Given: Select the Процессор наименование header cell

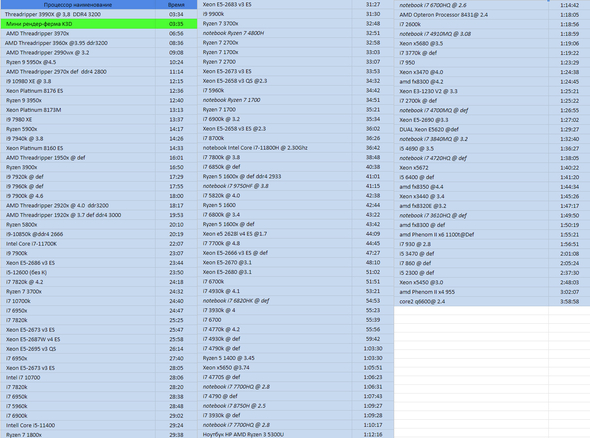Looking at the screenshot, I should point(78,5).
